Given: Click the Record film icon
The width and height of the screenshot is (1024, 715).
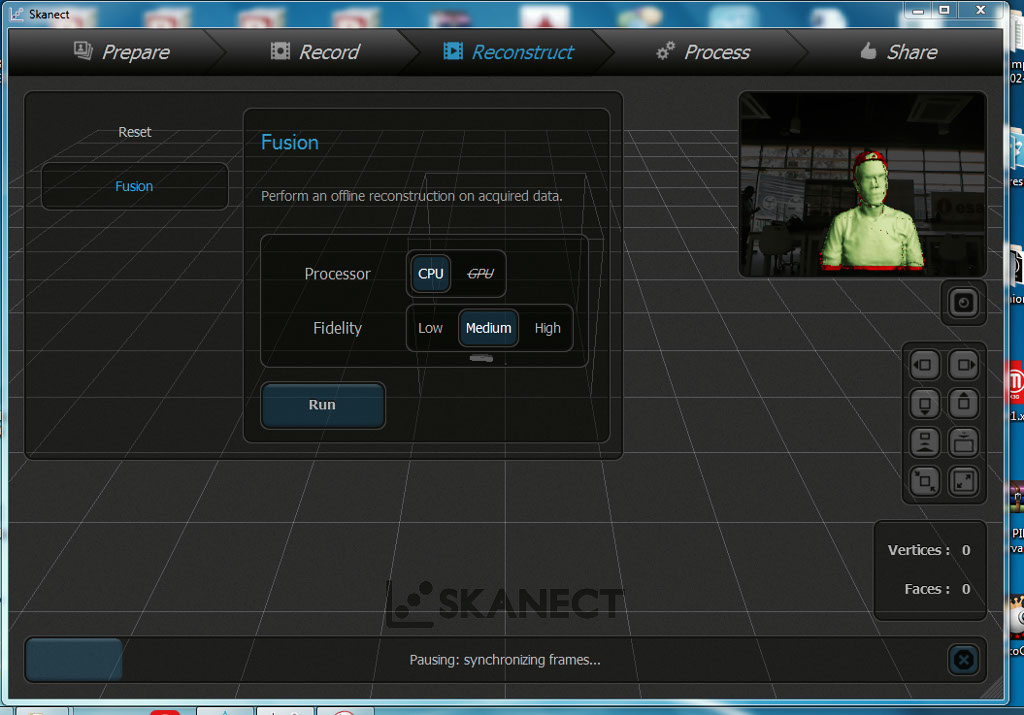Looking at the screenshot, I should 280,51.
